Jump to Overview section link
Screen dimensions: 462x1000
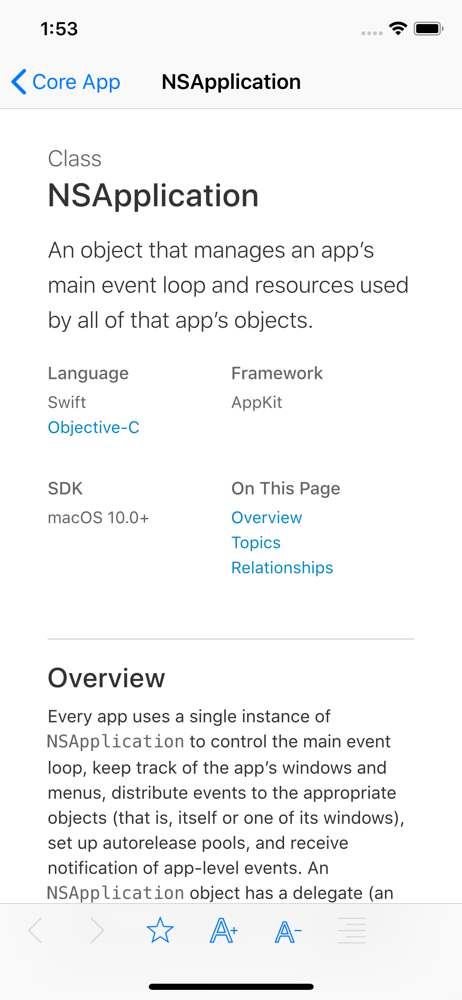click(267, 517)
